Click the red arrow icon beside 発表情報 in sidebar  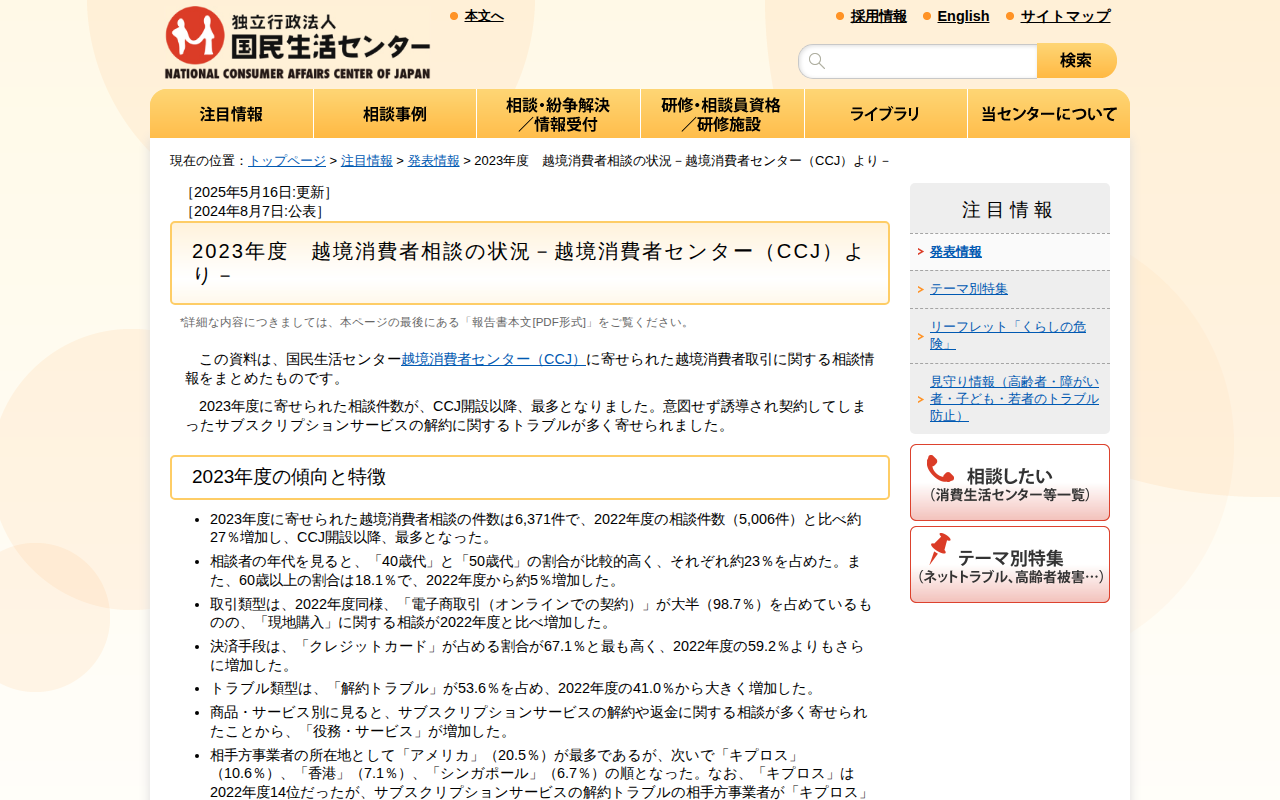[x=921, y=252]
